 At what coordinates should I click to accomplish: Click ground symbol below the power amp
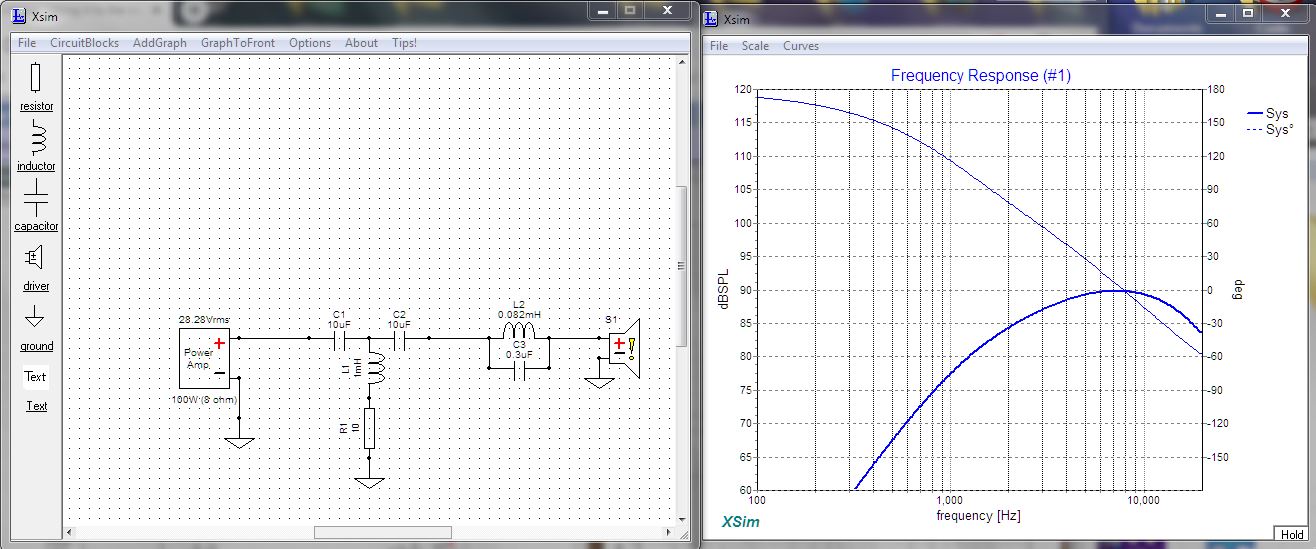[239, 441]
